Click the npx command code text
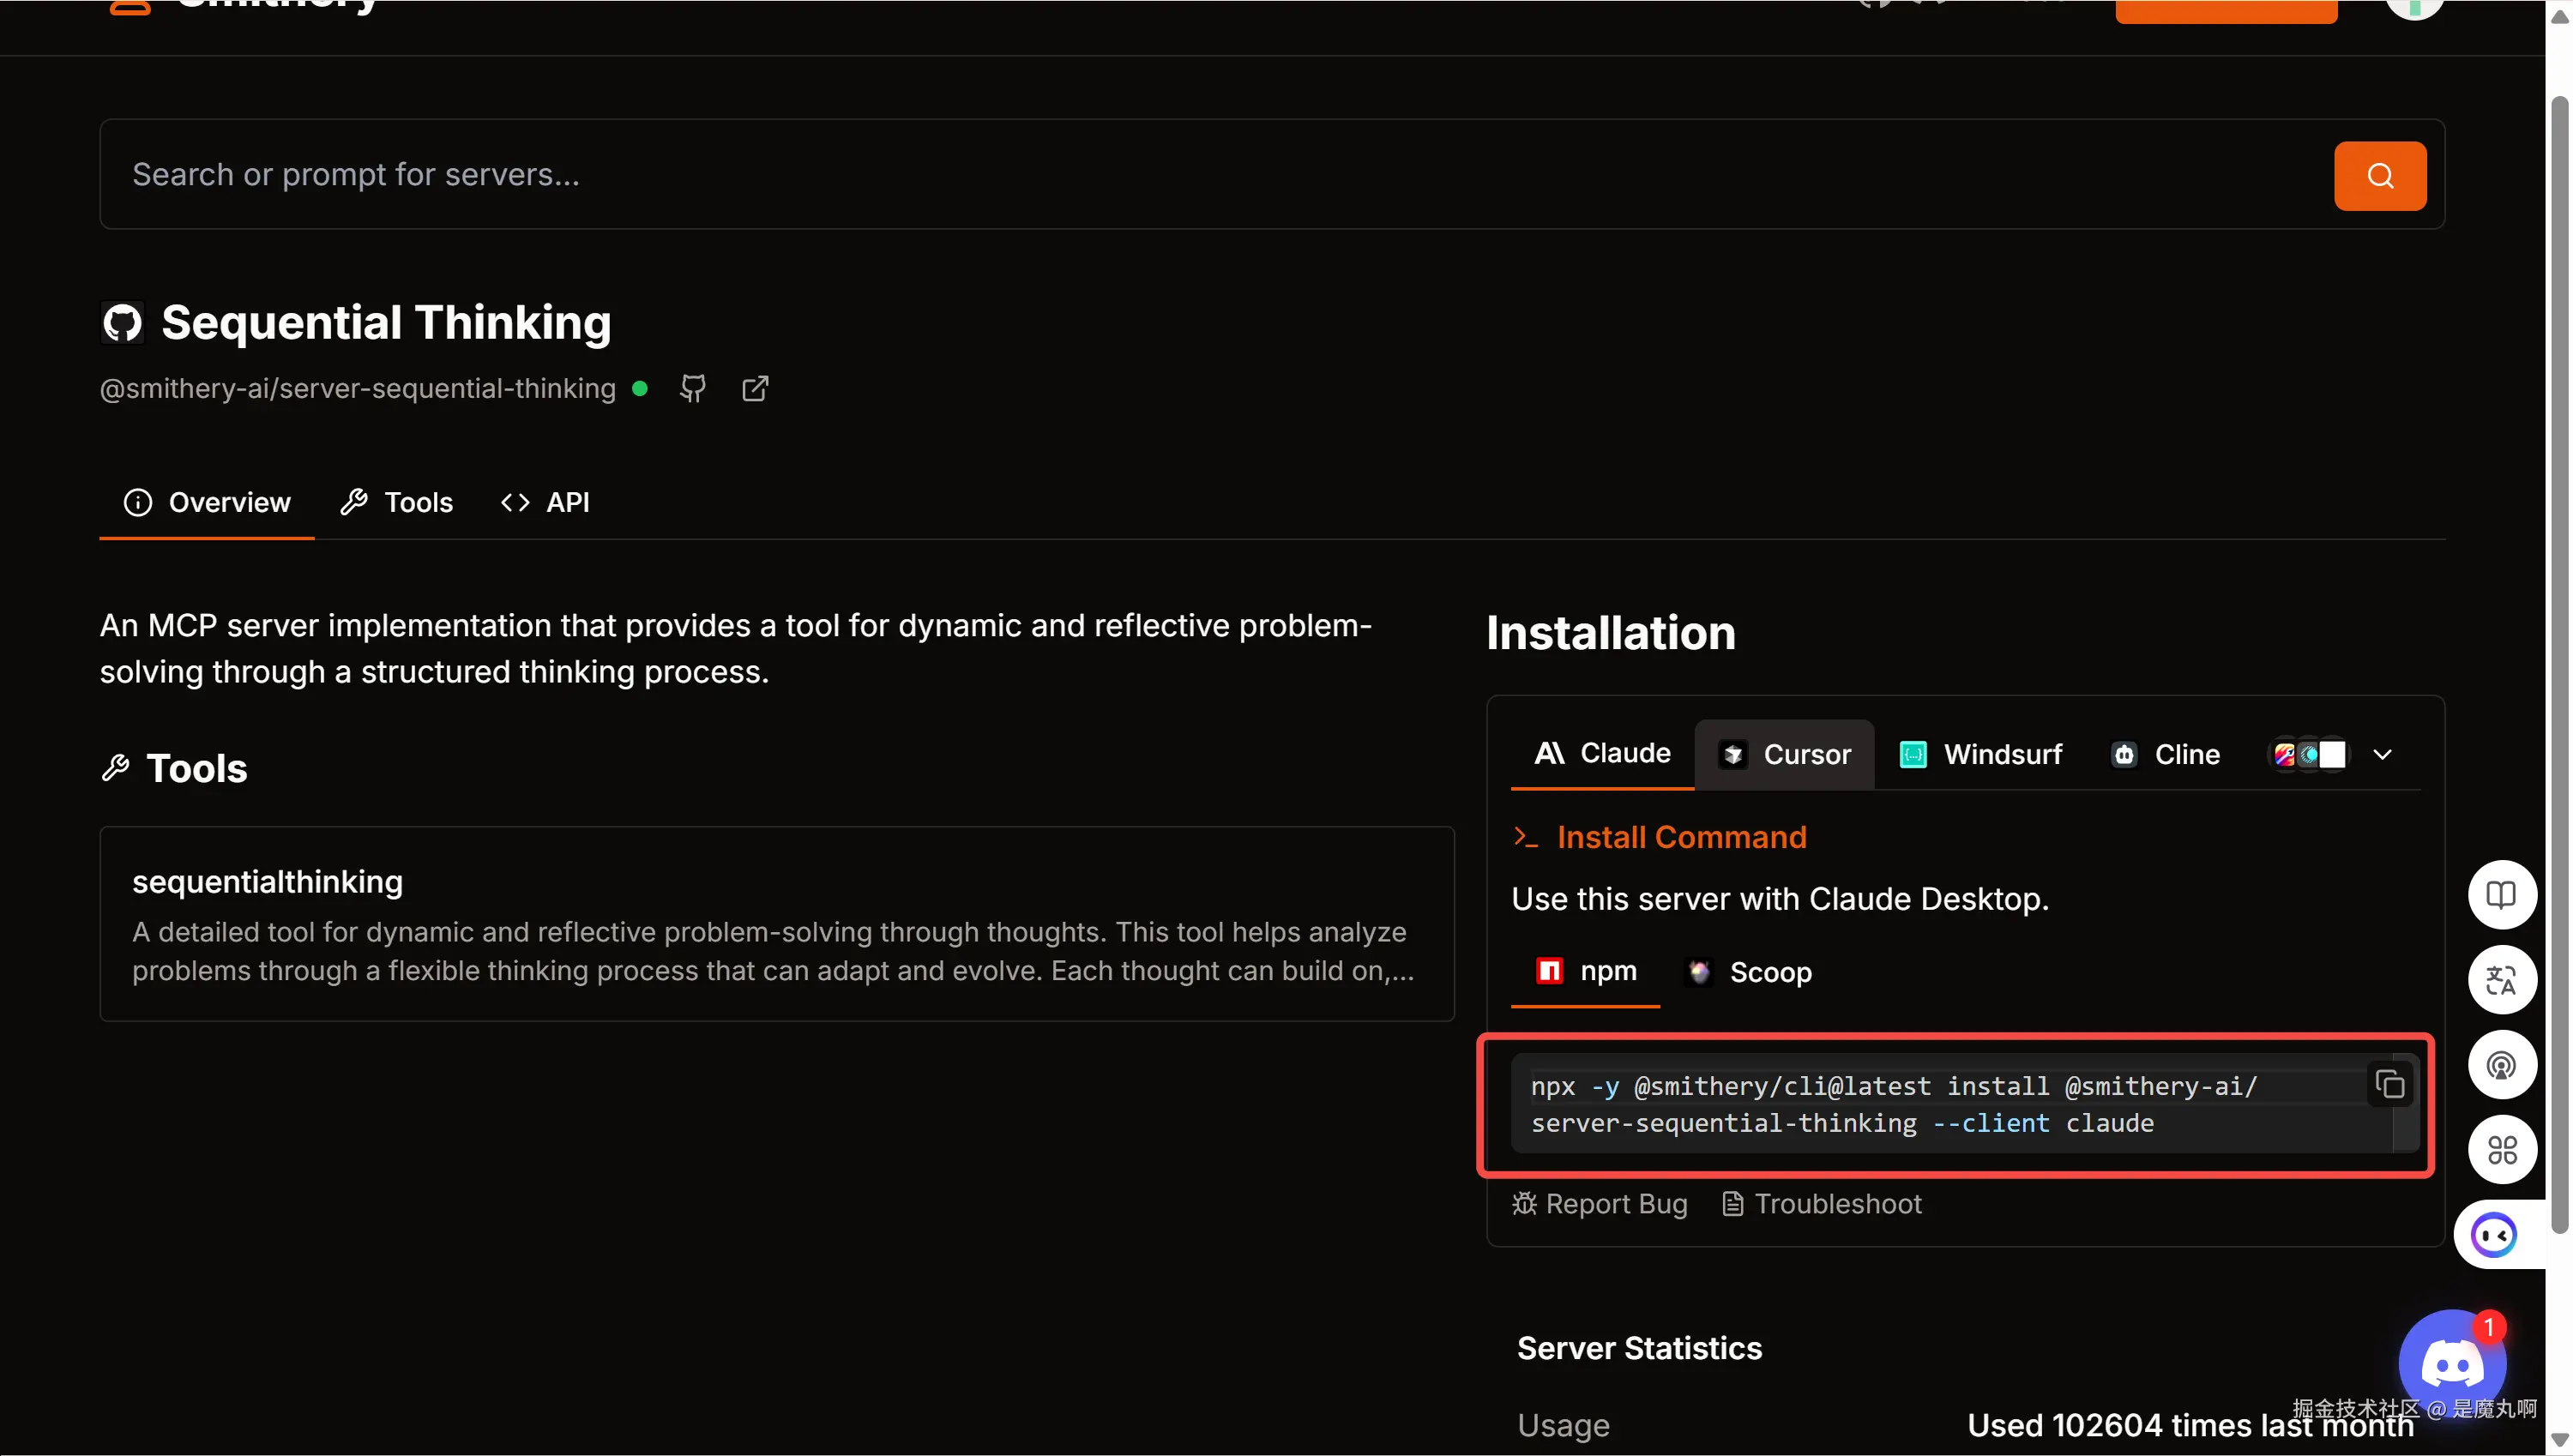The image size is (2573, 1456). pyautogui.click(x=1894, y=1104)
